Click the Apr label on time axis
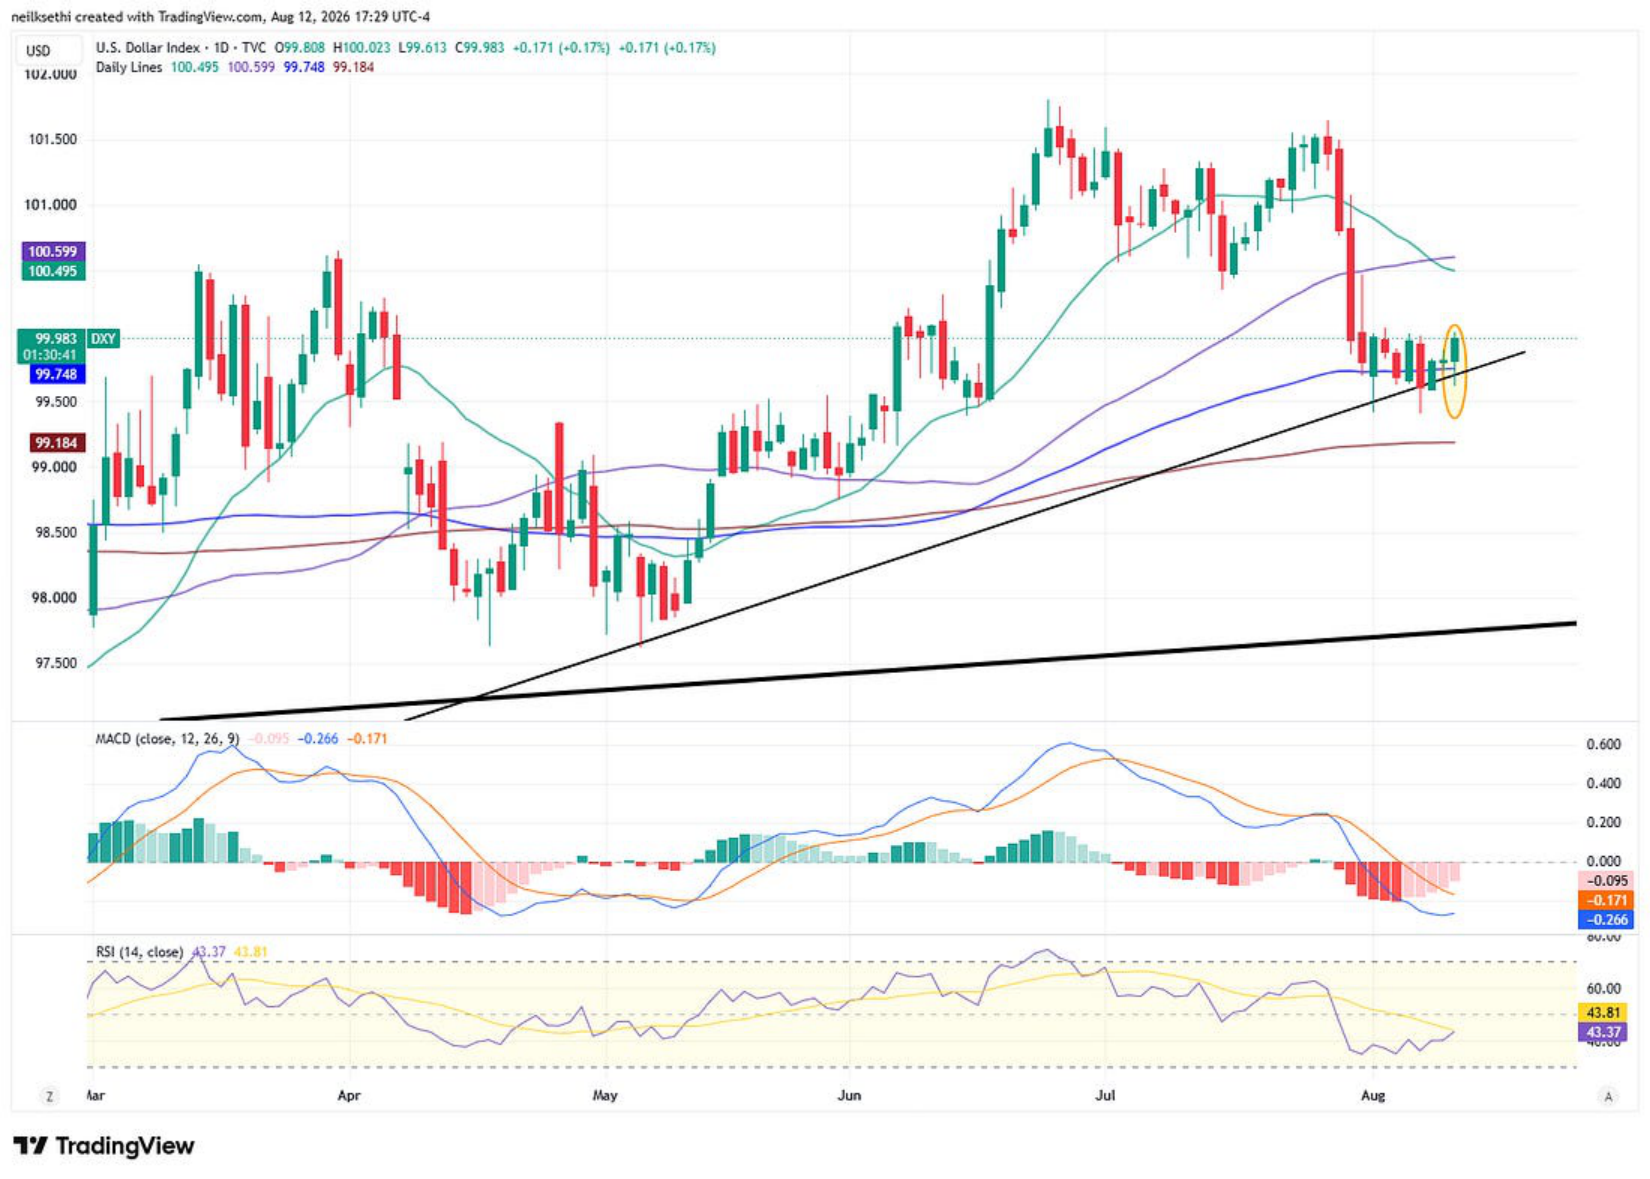The height and width of the screenshot is (1179, 1650). [348, 1096]
